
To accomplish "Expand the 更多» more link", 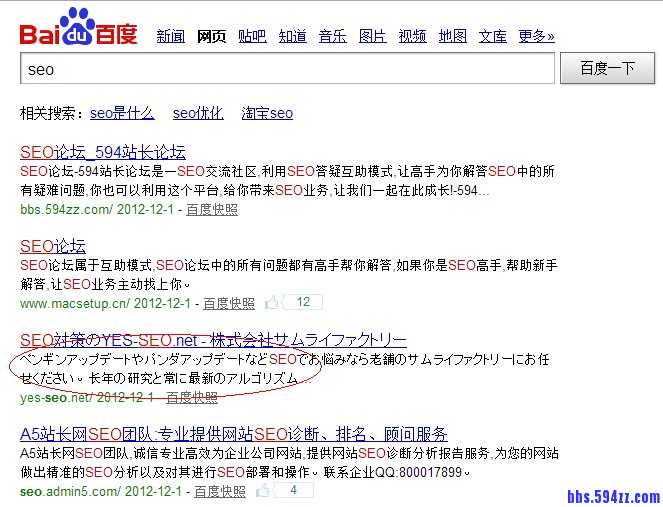I will click(537, 36).
